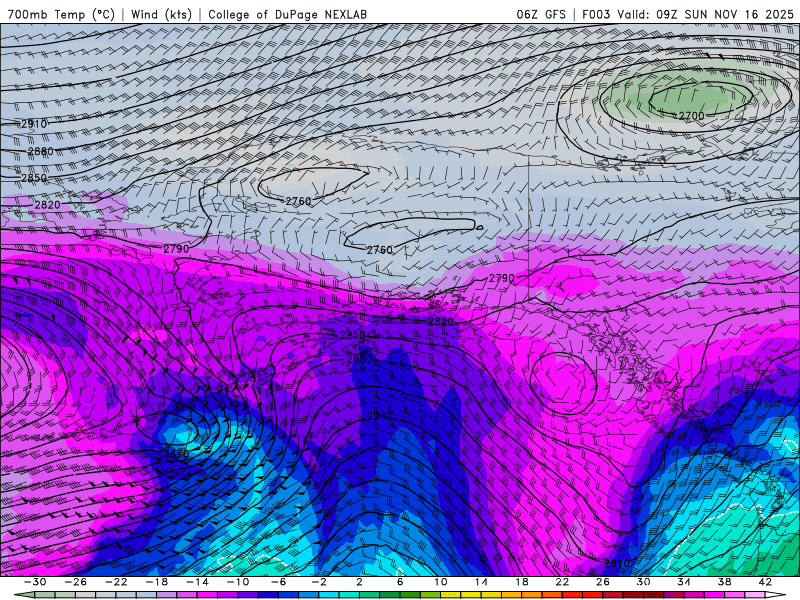Click the upper 2760 contour label
Viewport: 800px width, 600px height.
coord(298,202)
